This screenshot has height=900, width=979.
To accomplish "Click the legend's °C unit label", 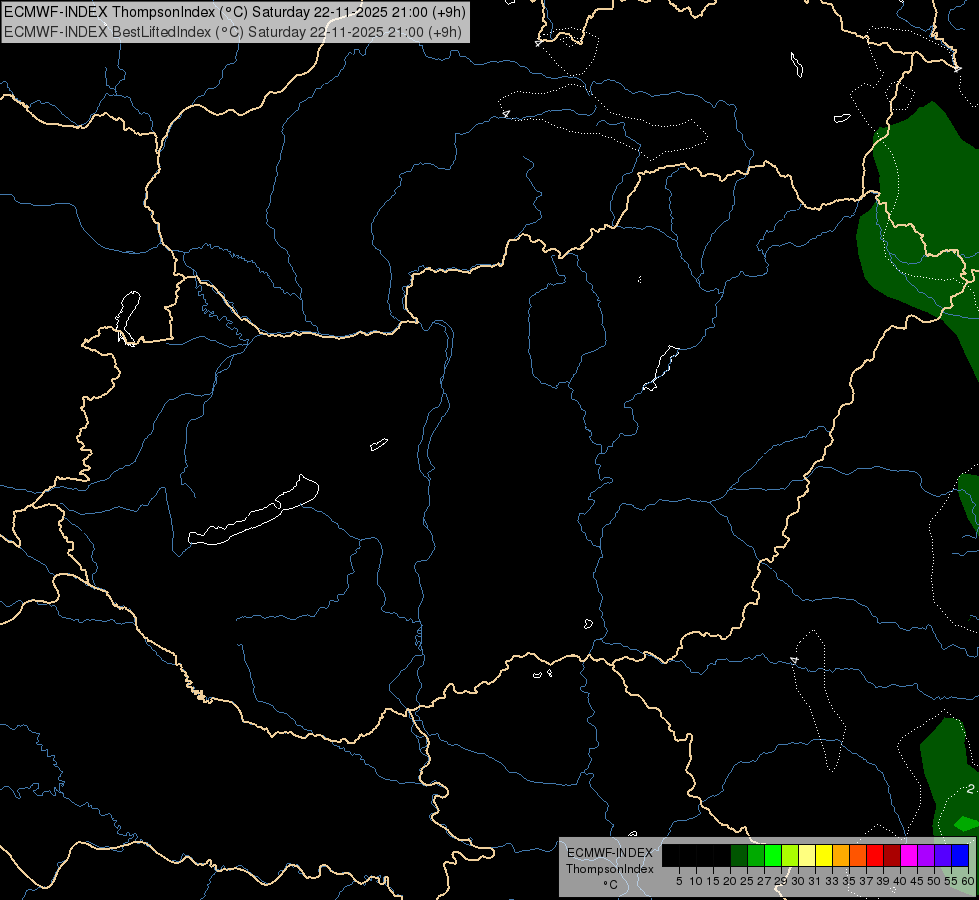I will [x=610, y=884].
